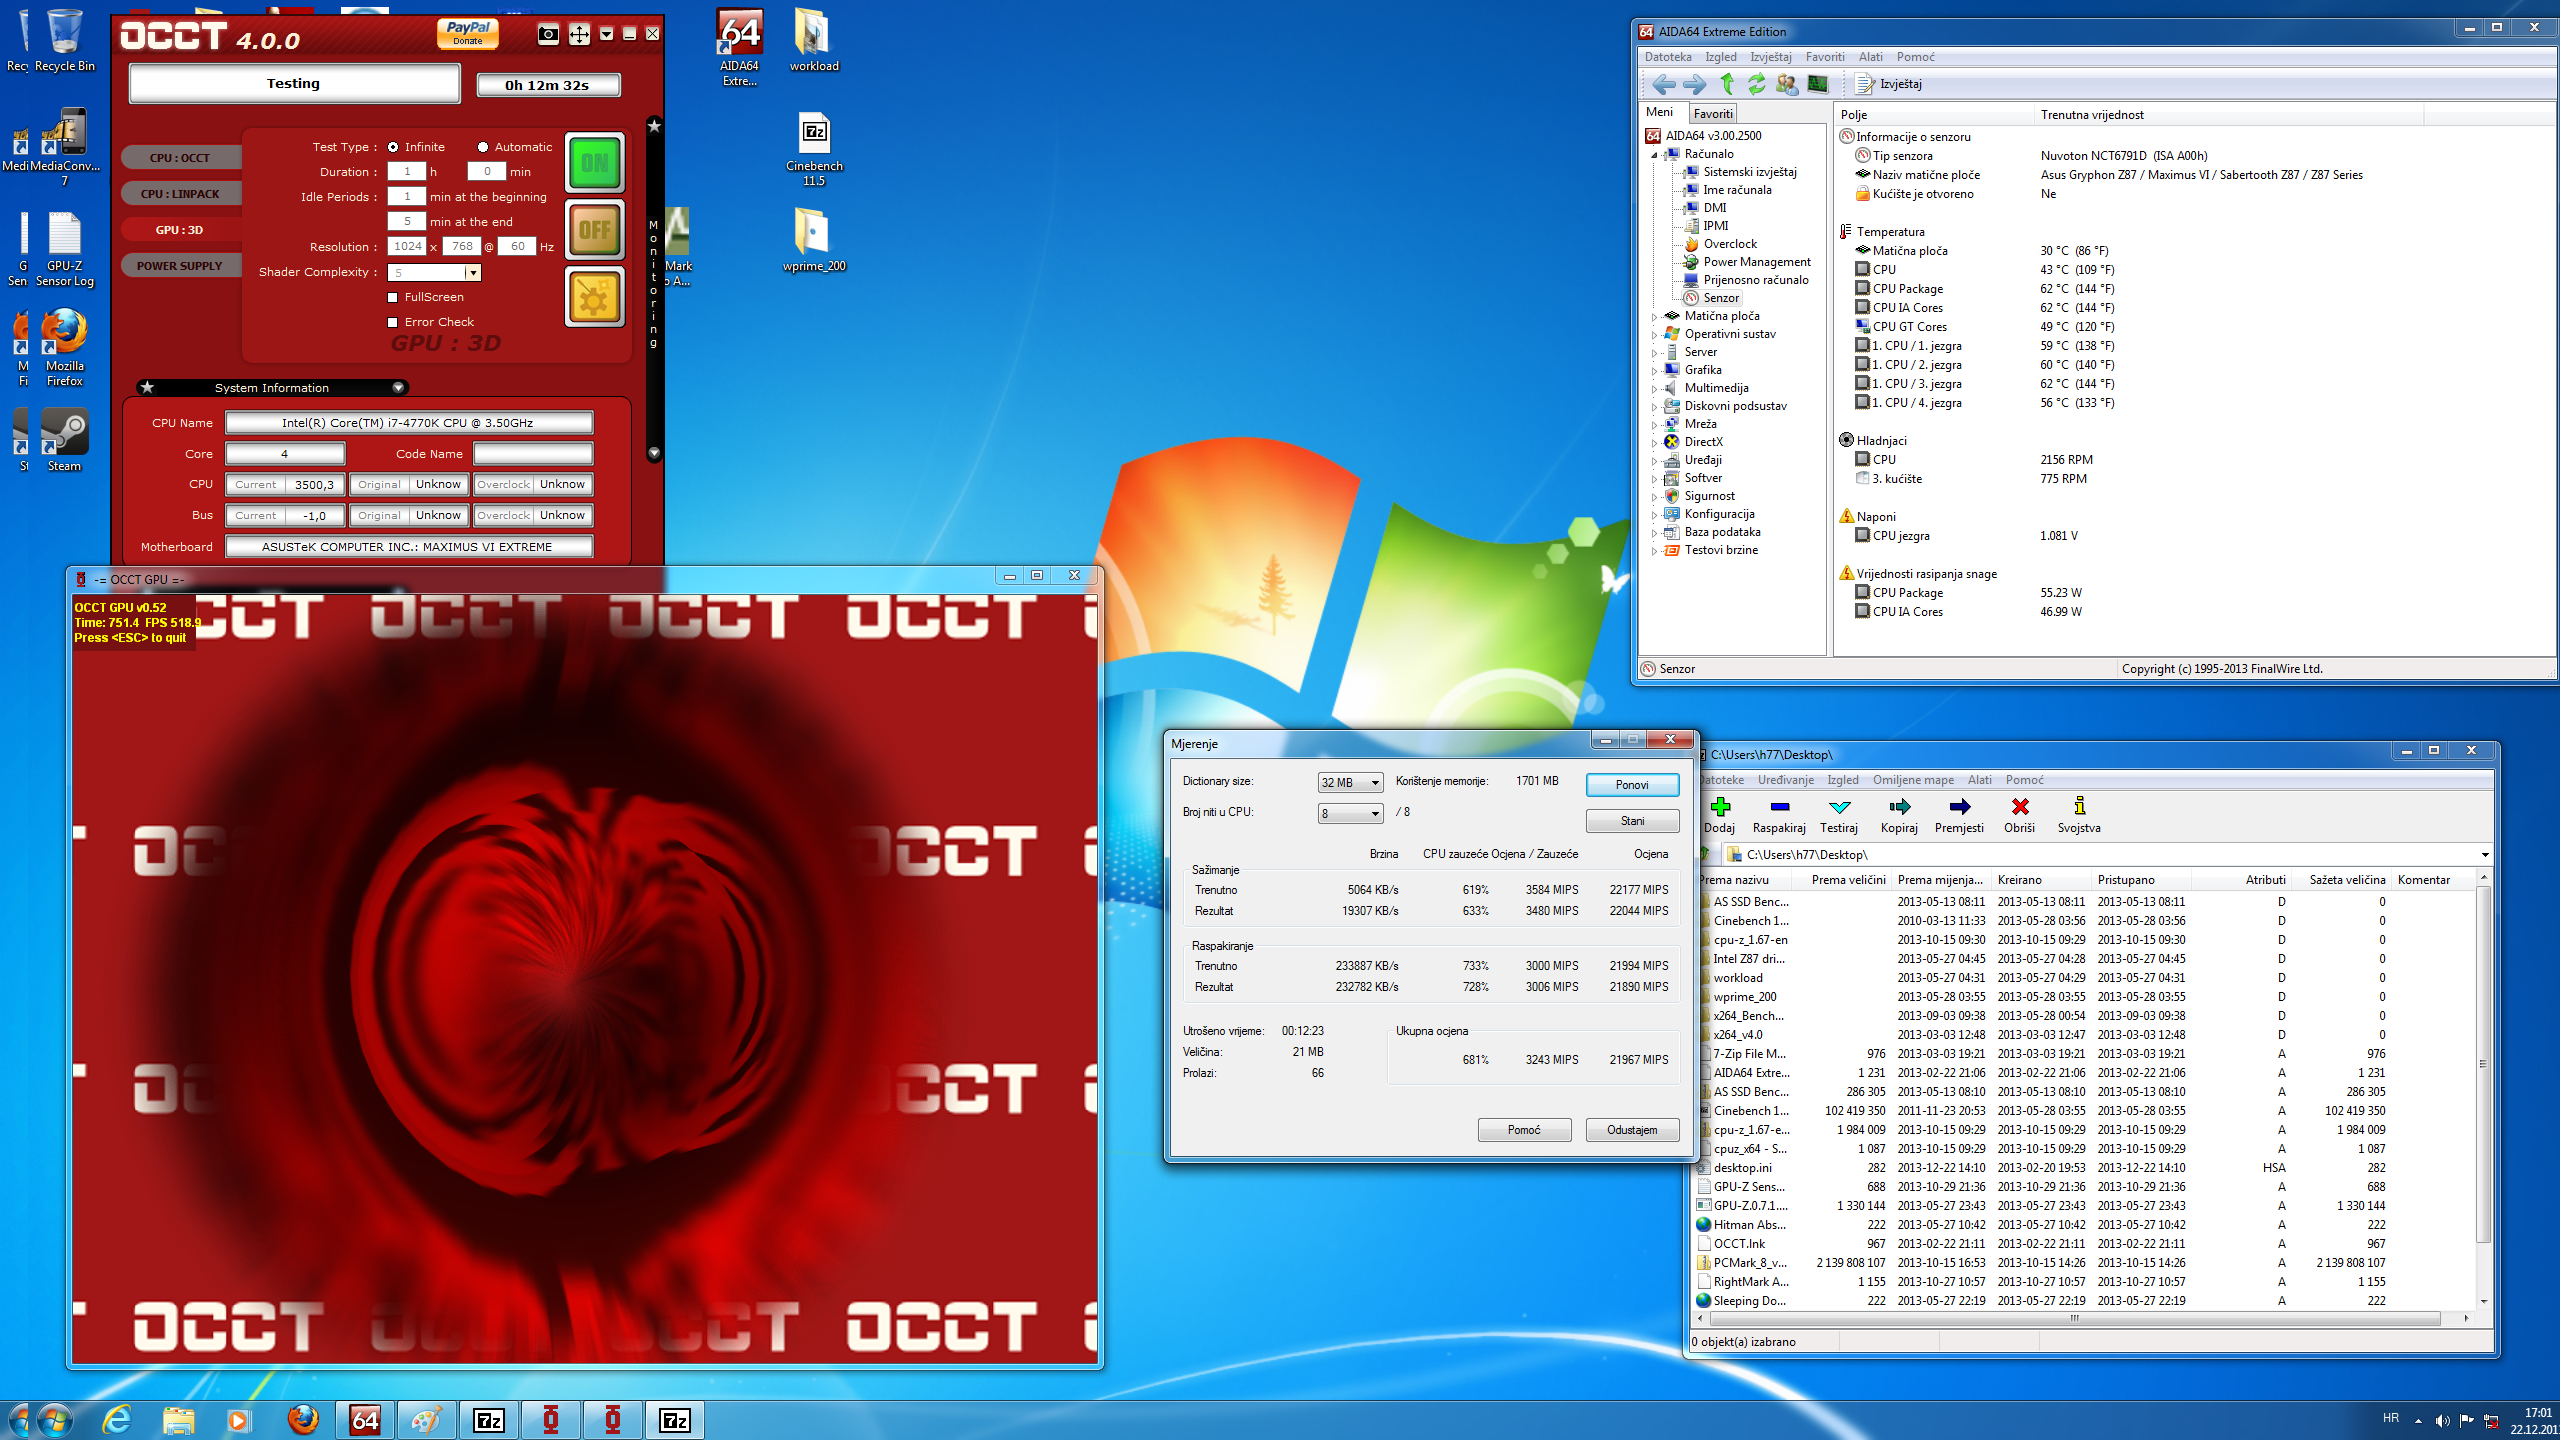Click Windows Start button

tap(54, 1420)
